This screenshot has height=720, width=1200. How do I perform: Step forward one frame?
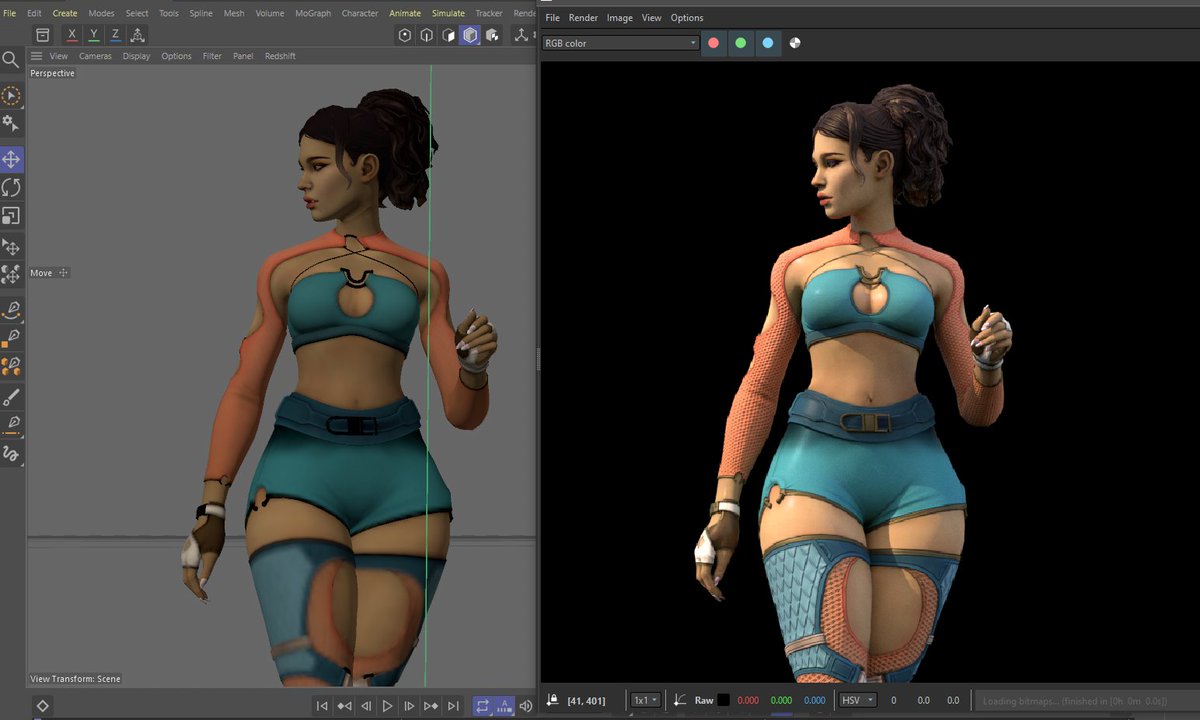click(x=409, y=706)
